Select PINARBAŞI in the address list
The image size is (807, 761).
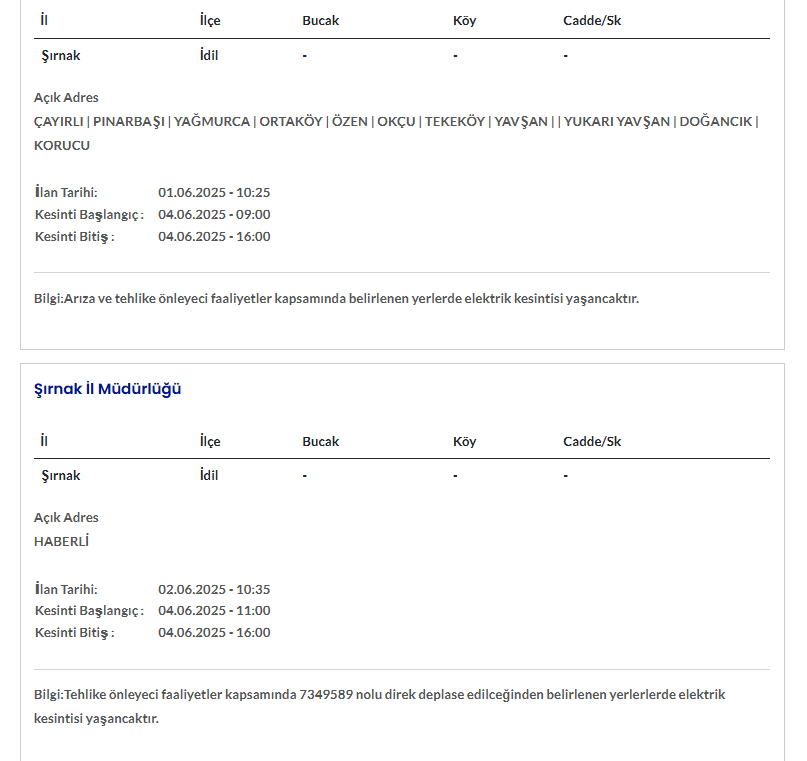(128, 122)
